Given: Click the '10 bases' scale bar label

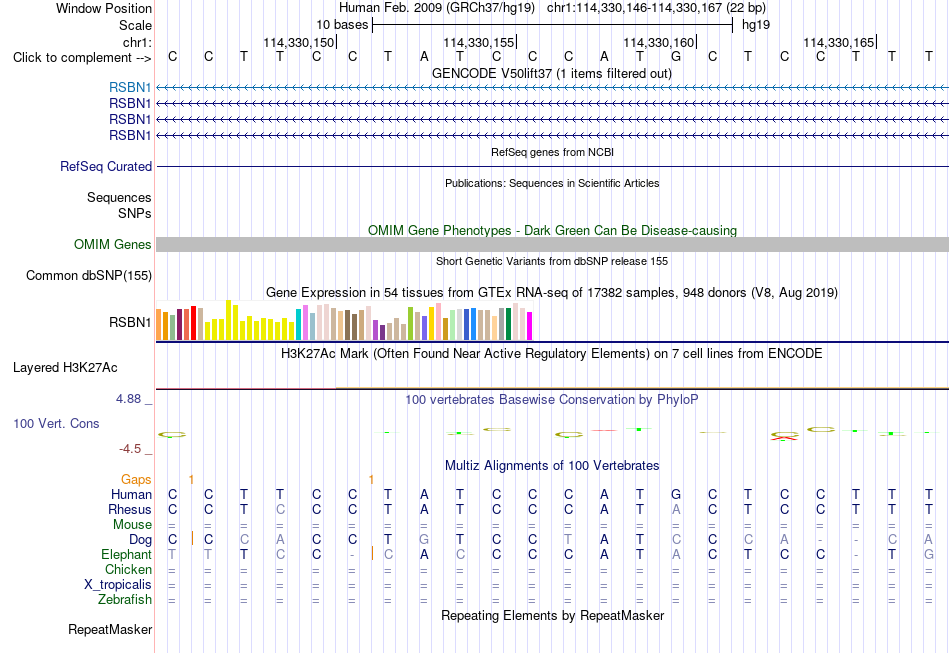Looking at the screenshot, I should tap(342, 25).
